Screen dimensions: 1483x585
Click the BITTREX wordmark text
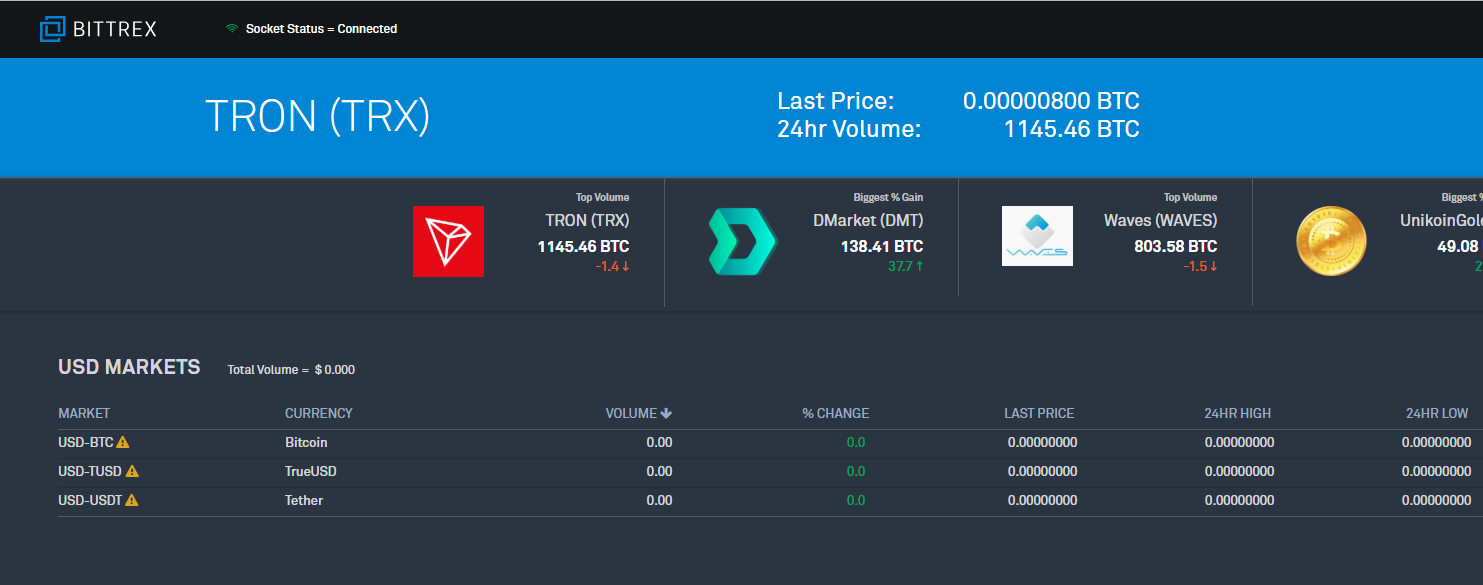point(115,29)
